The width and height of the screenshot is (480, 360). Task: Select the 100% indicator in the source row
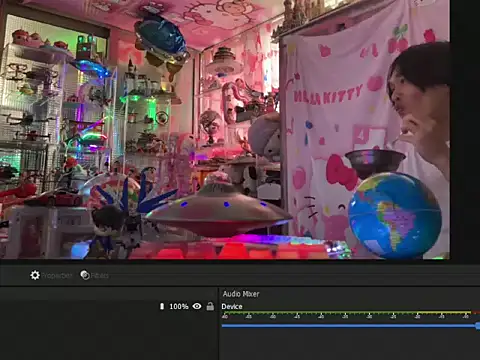[x=179, y=306]
